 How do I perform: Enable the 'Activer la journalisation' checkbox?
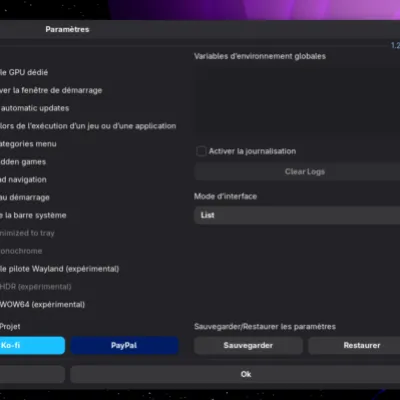(x=201, y=151)
